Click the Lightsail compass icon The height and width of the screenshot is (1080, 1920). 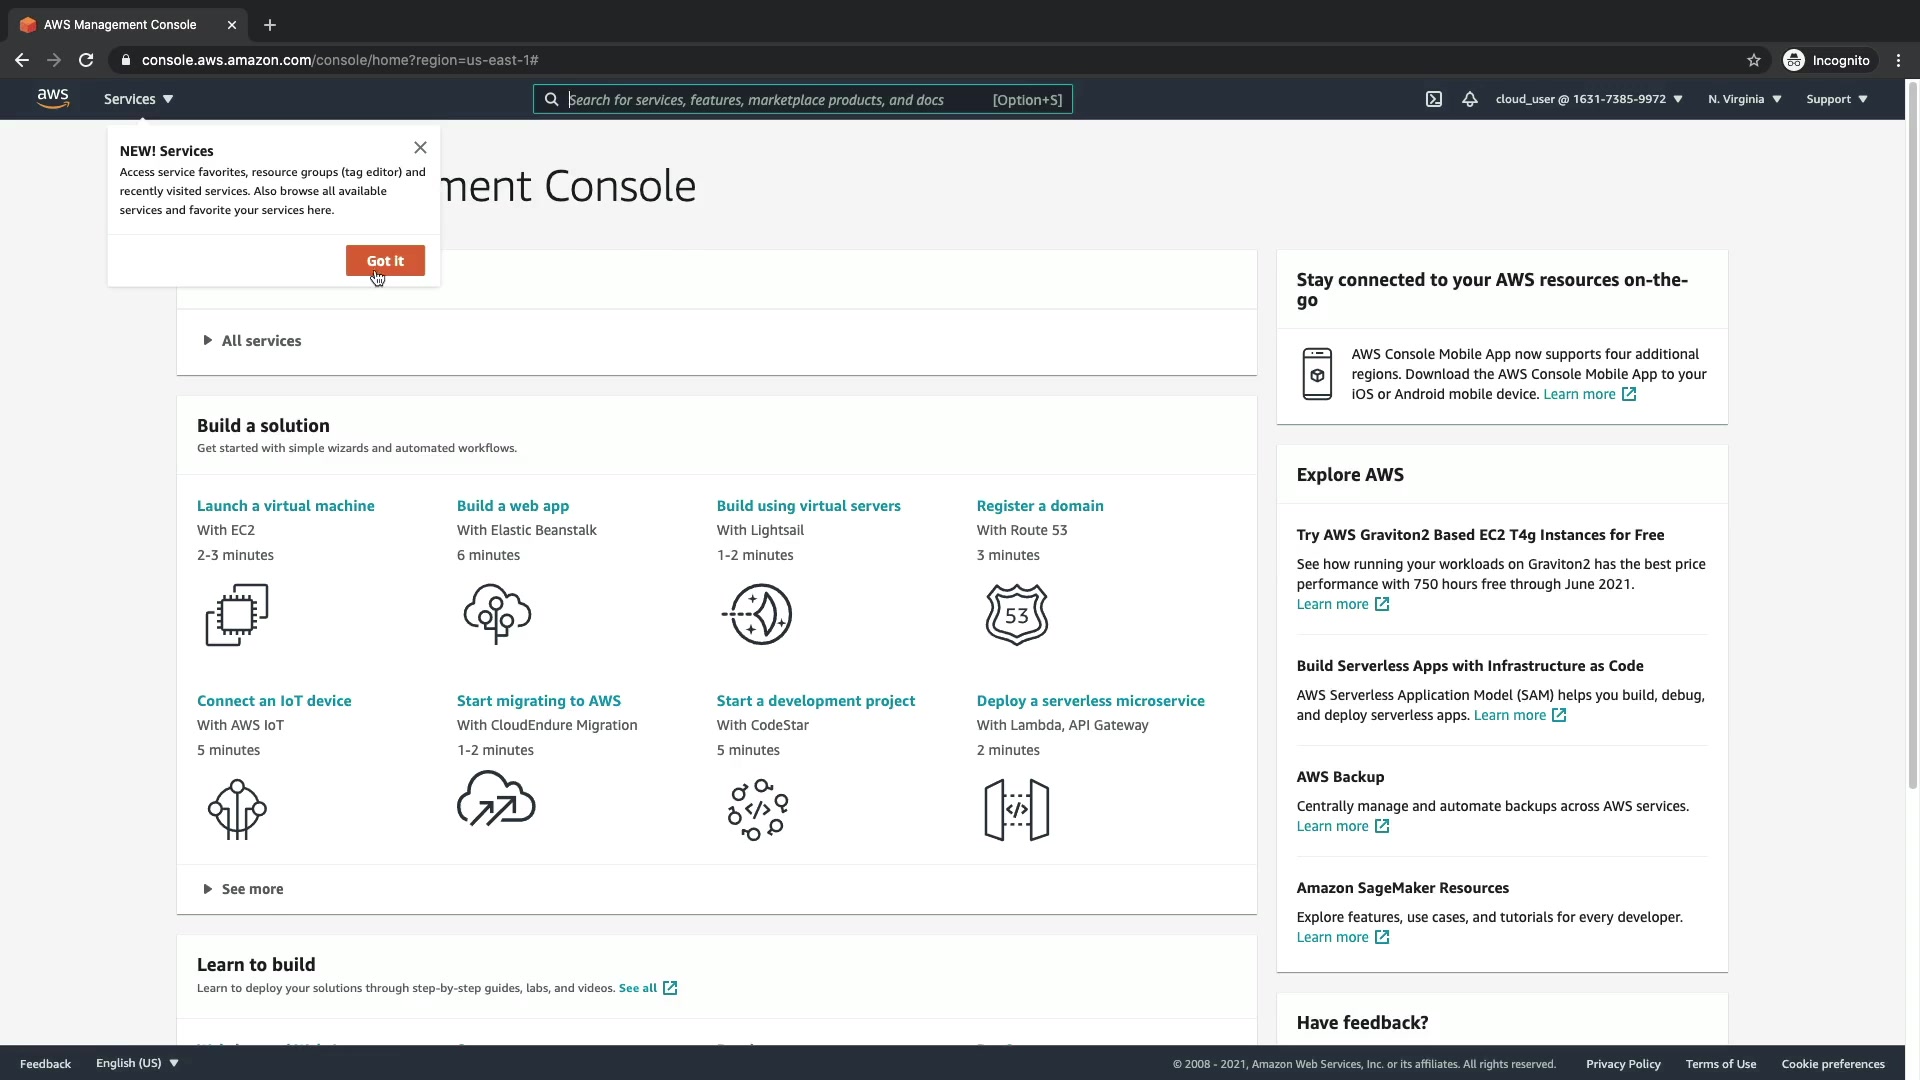[x=757, y=614]
